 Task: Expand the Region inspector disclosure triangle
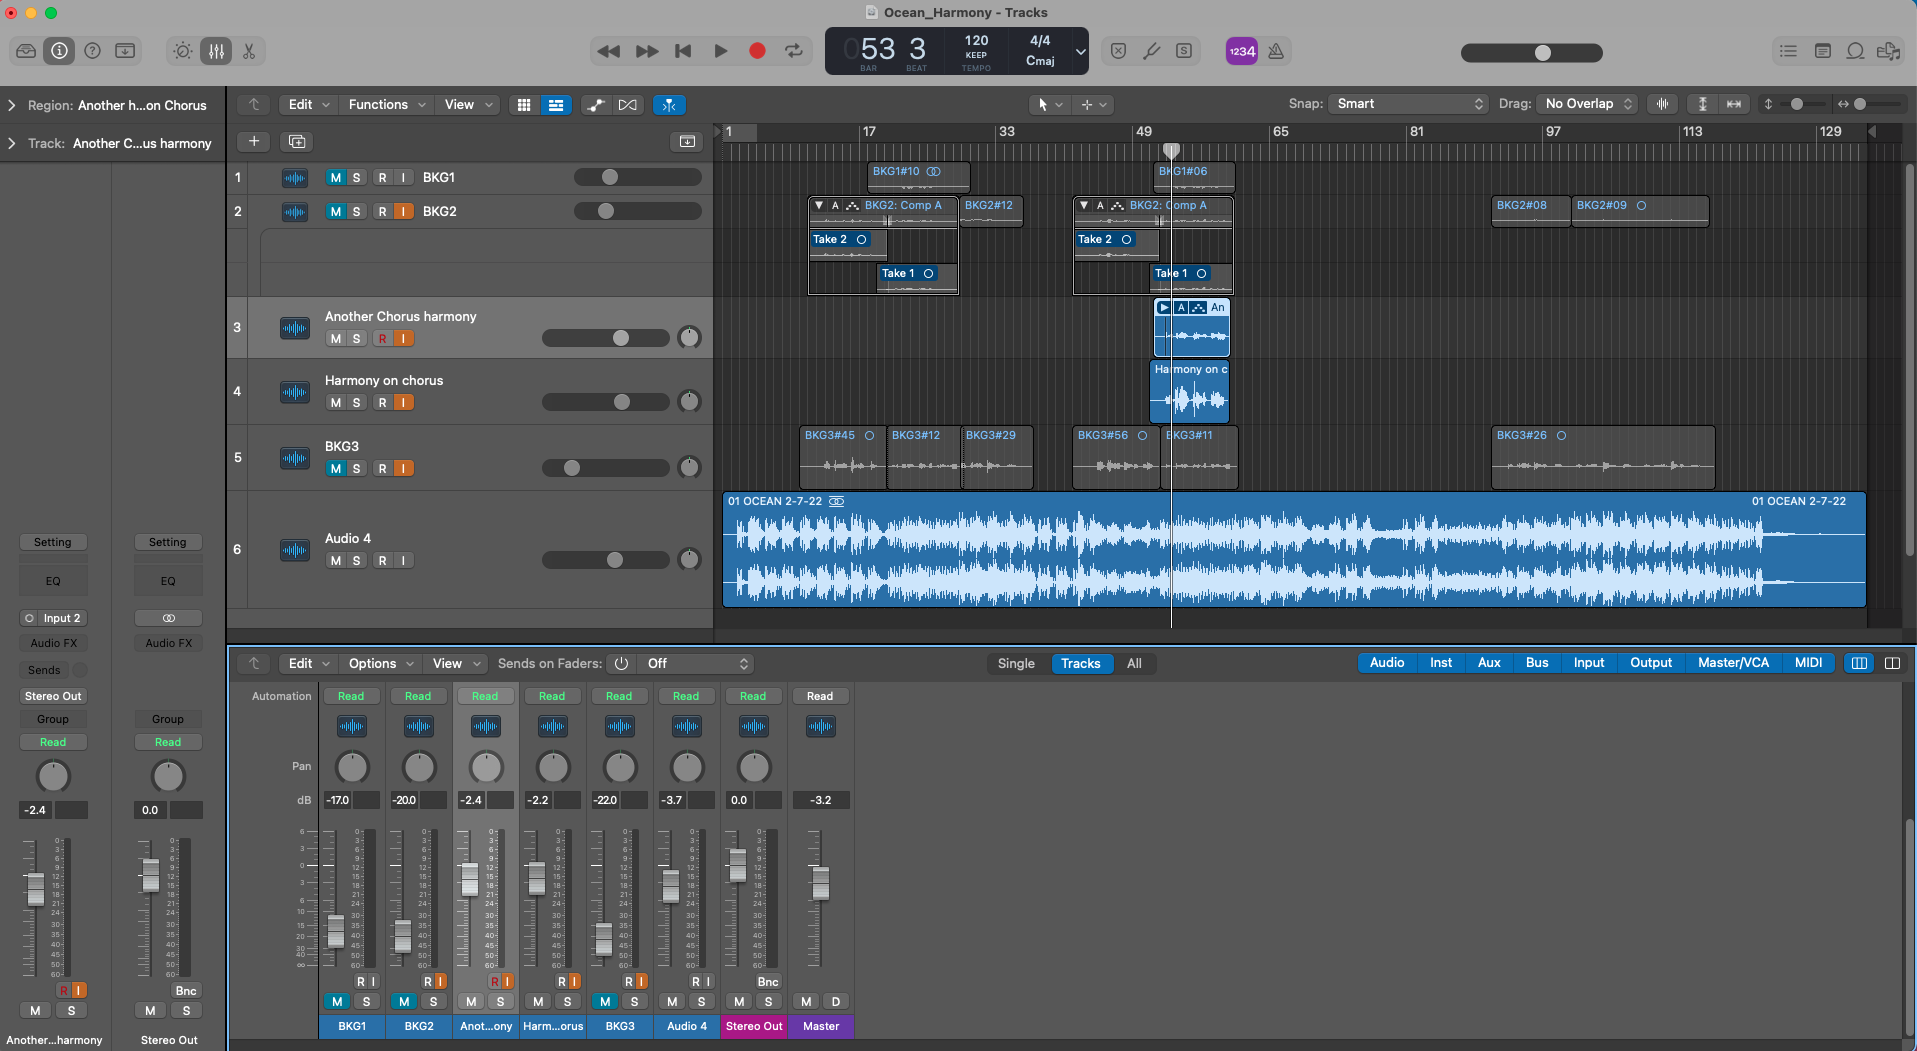[12, 105]
